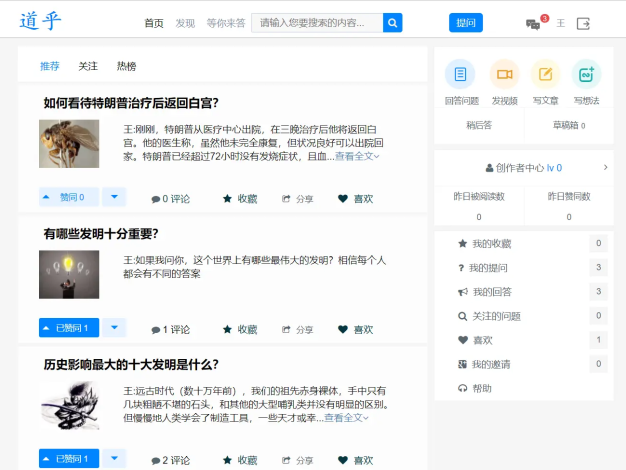
Task: Expand 查看全文 on the 十大发明 post
Action: [x=346, y=418]
